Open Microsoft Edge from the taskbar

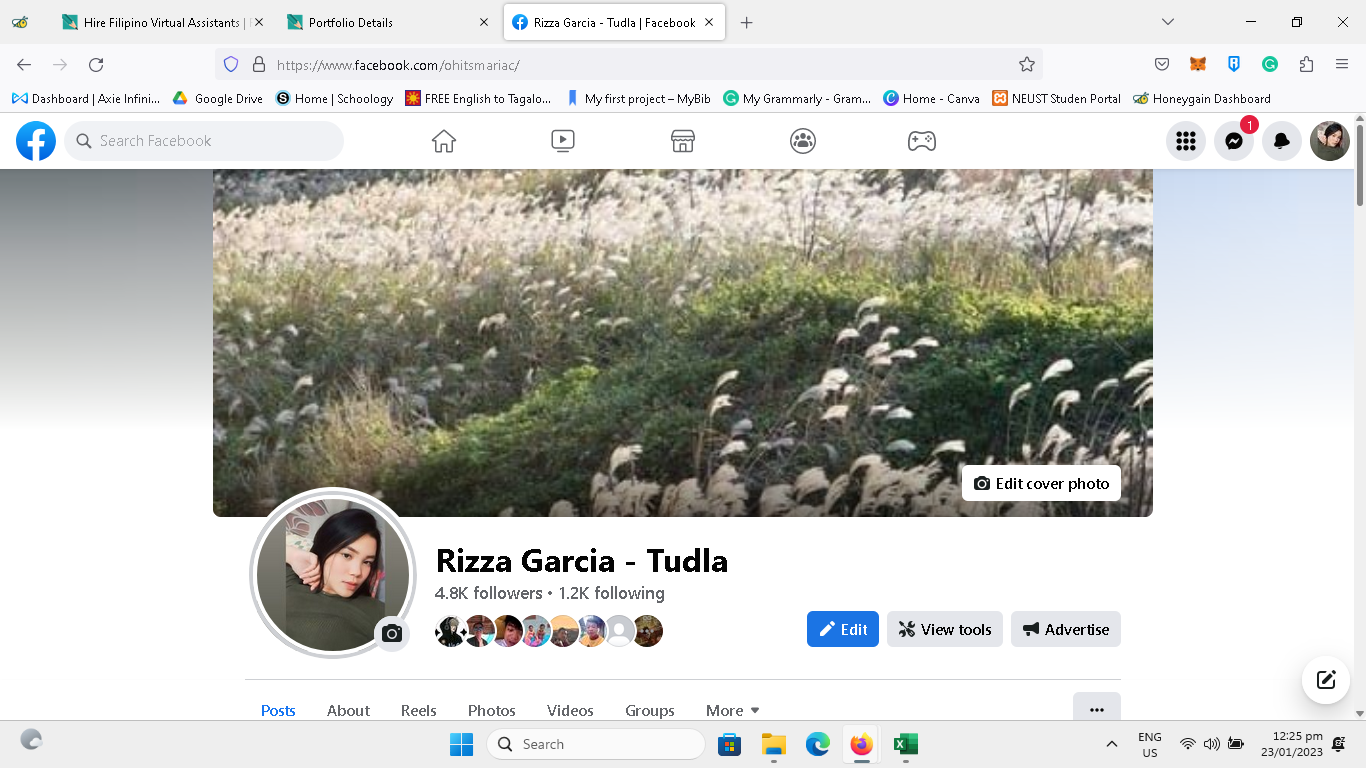click(x=818, y=744)
